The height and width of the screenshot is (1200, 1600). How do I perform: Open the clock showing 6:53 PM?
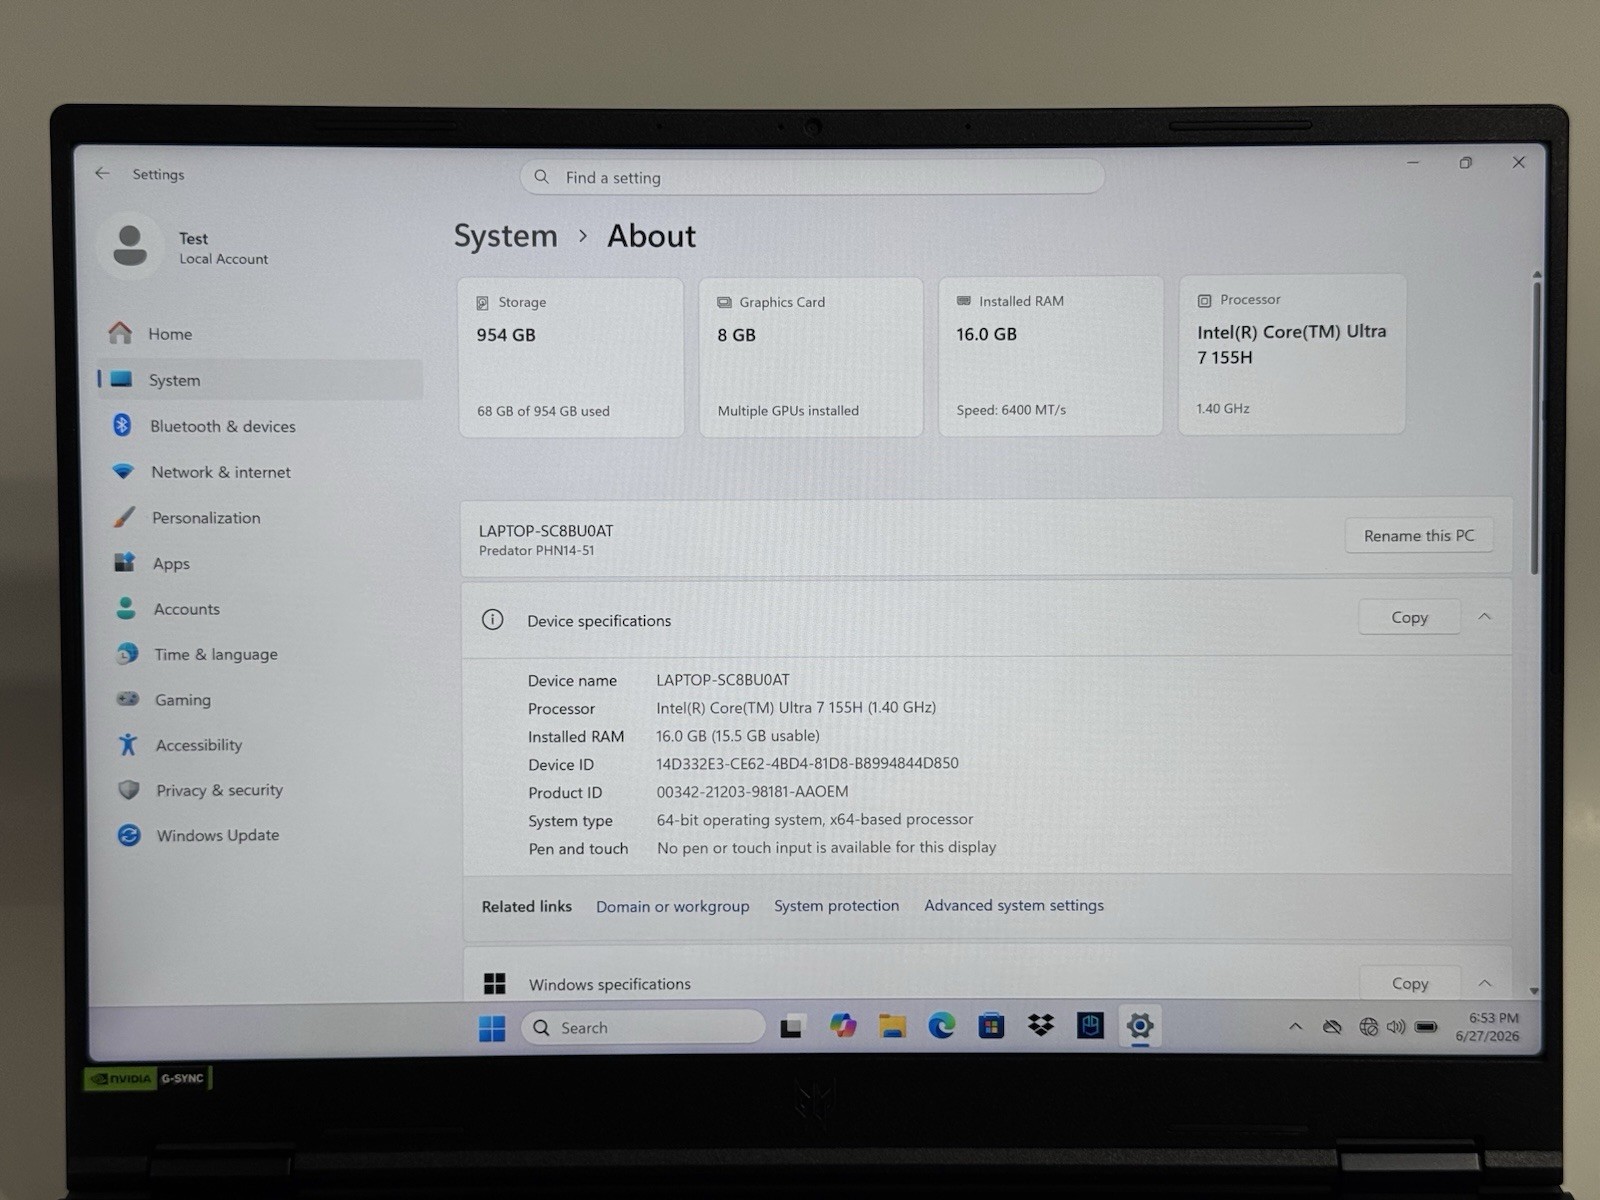point(1488,1027)
